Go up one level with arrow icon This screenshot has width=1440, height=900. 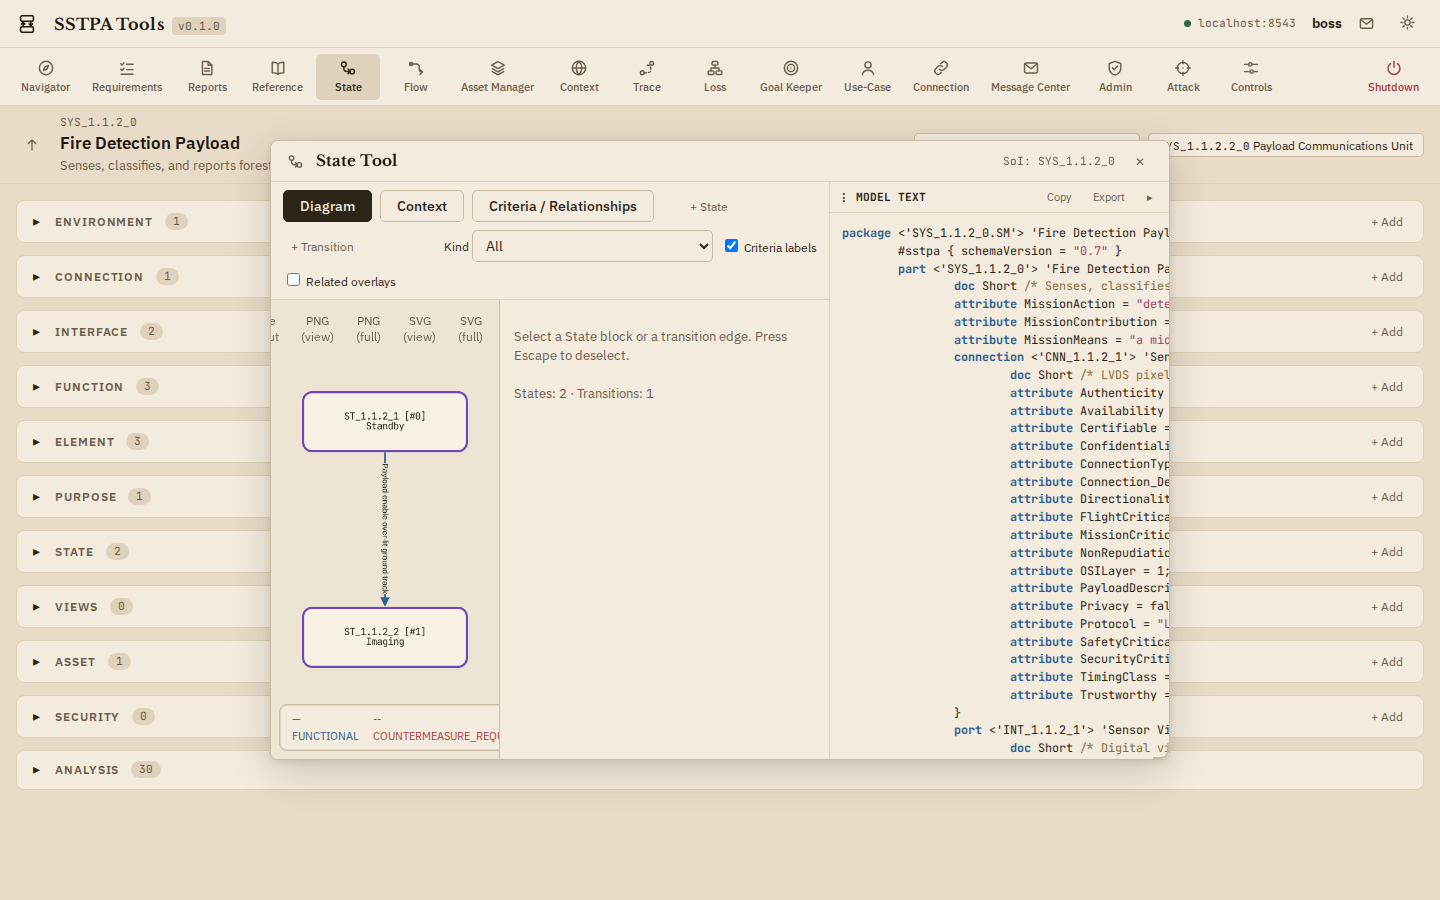(x=32, y=145)
